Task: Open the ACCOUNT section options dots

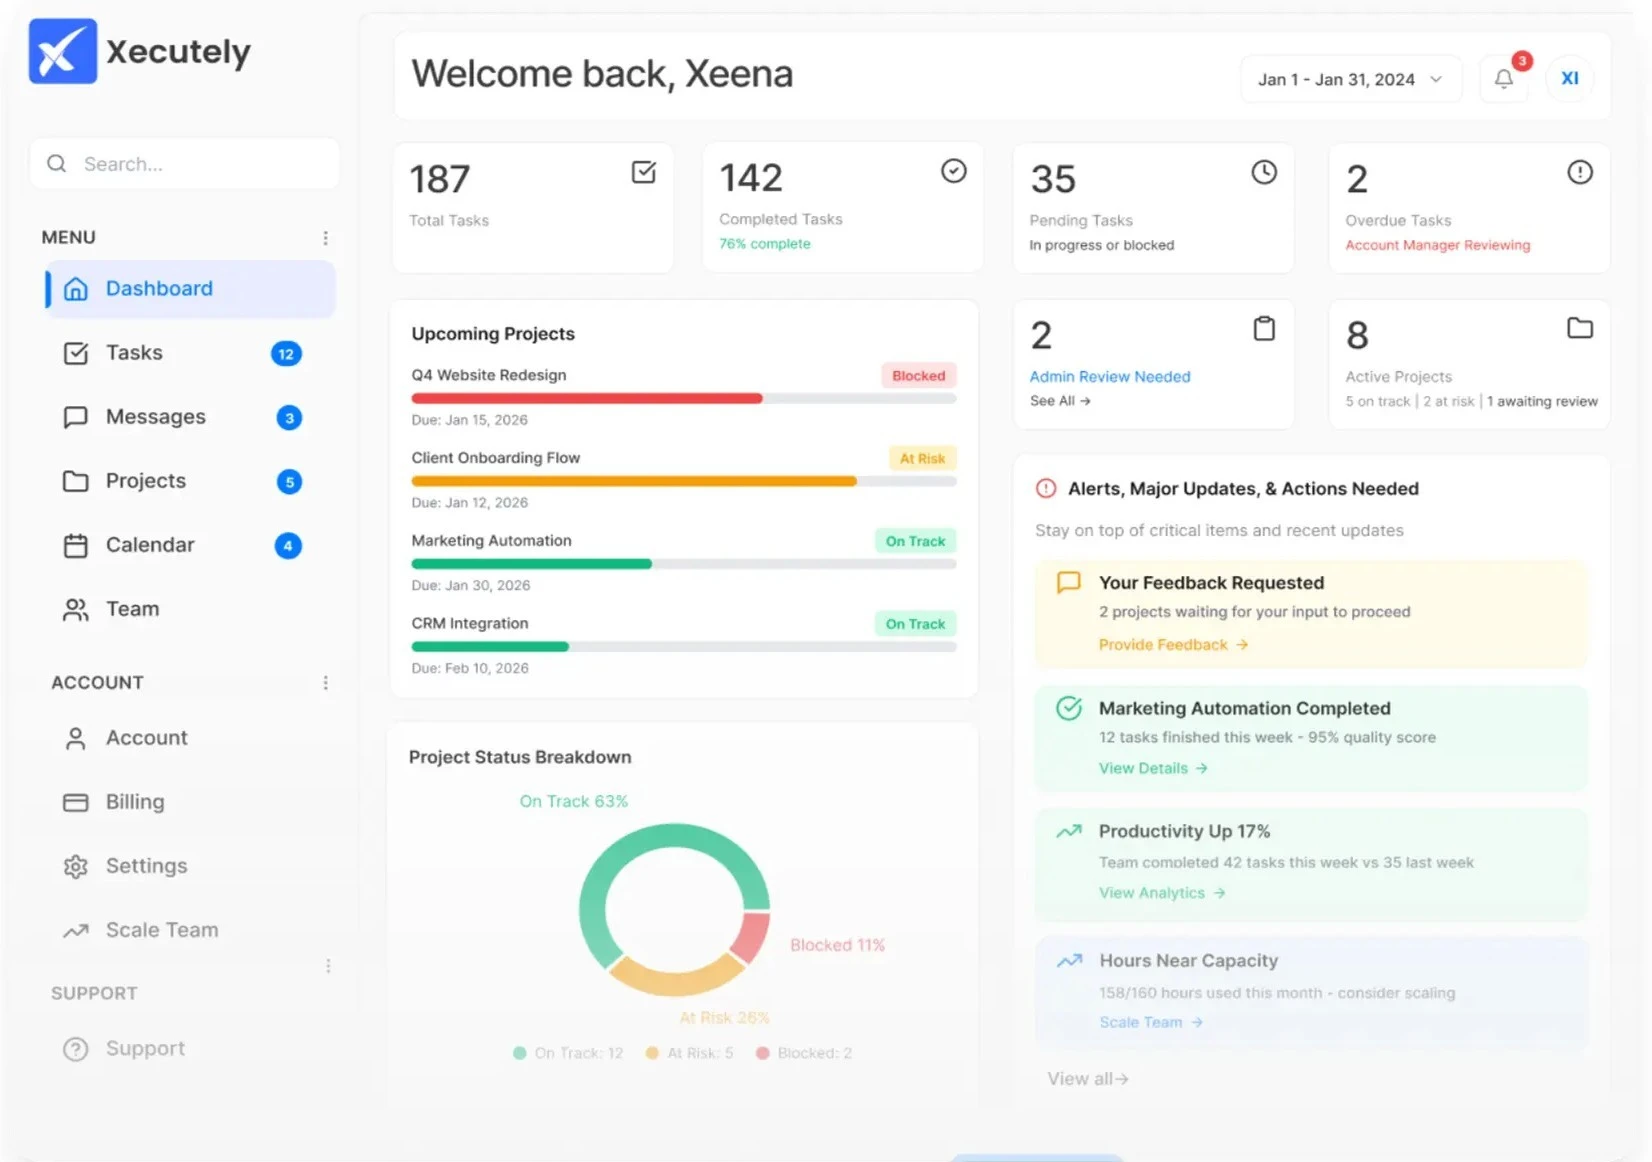Action: [325, 683]
